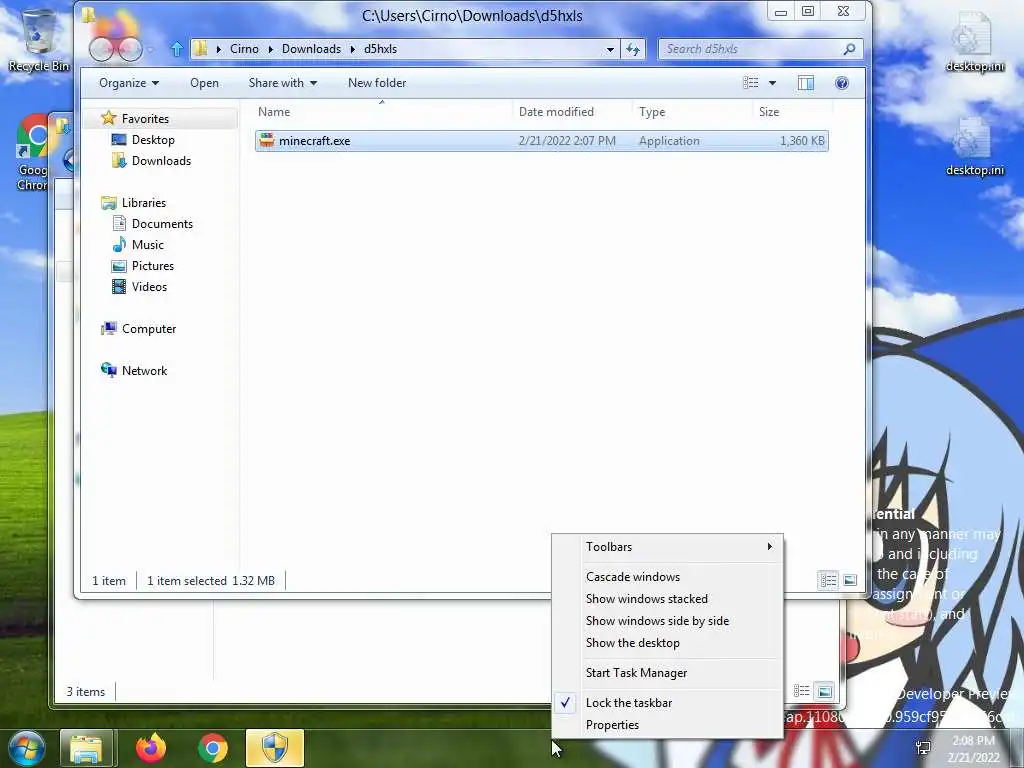Screen dimensions: 1024x768
Task: Navigate to Cirno in address bar
Action: point(244,49)
